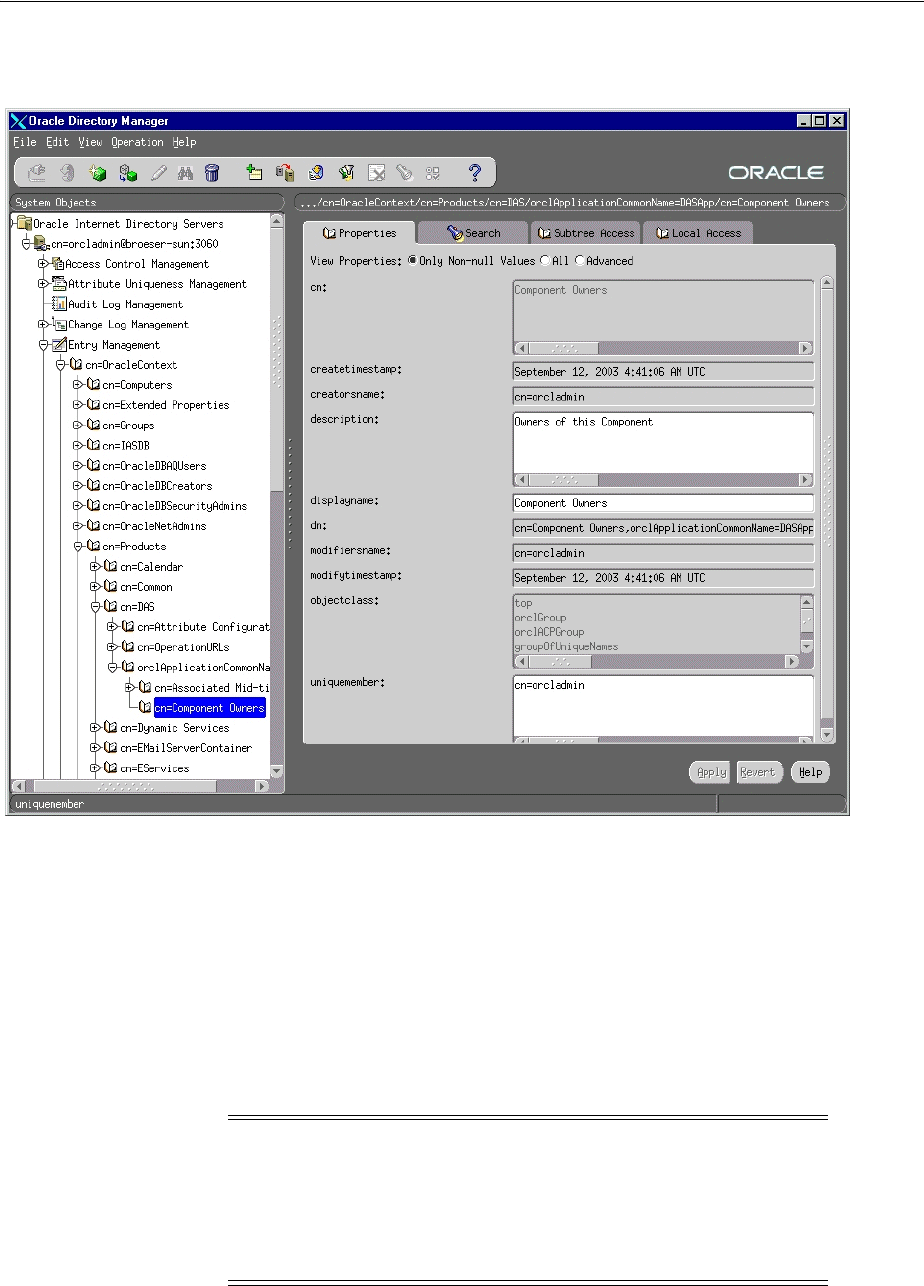The height and width of the screenshot is (1286, 924).
Task: Expand the cn=Dynamic Services node
Action: [95, 728]
